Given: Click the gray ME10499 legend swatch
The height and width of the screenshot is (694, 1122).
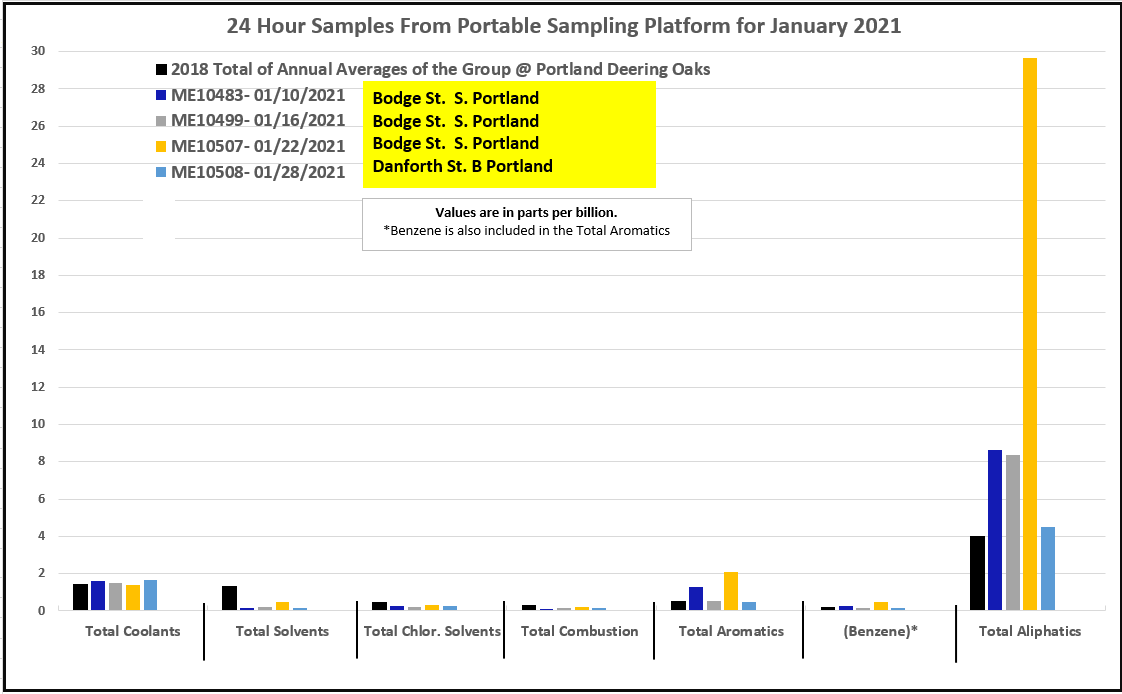Looking at the screenshot, I should [x=161, y=121].
